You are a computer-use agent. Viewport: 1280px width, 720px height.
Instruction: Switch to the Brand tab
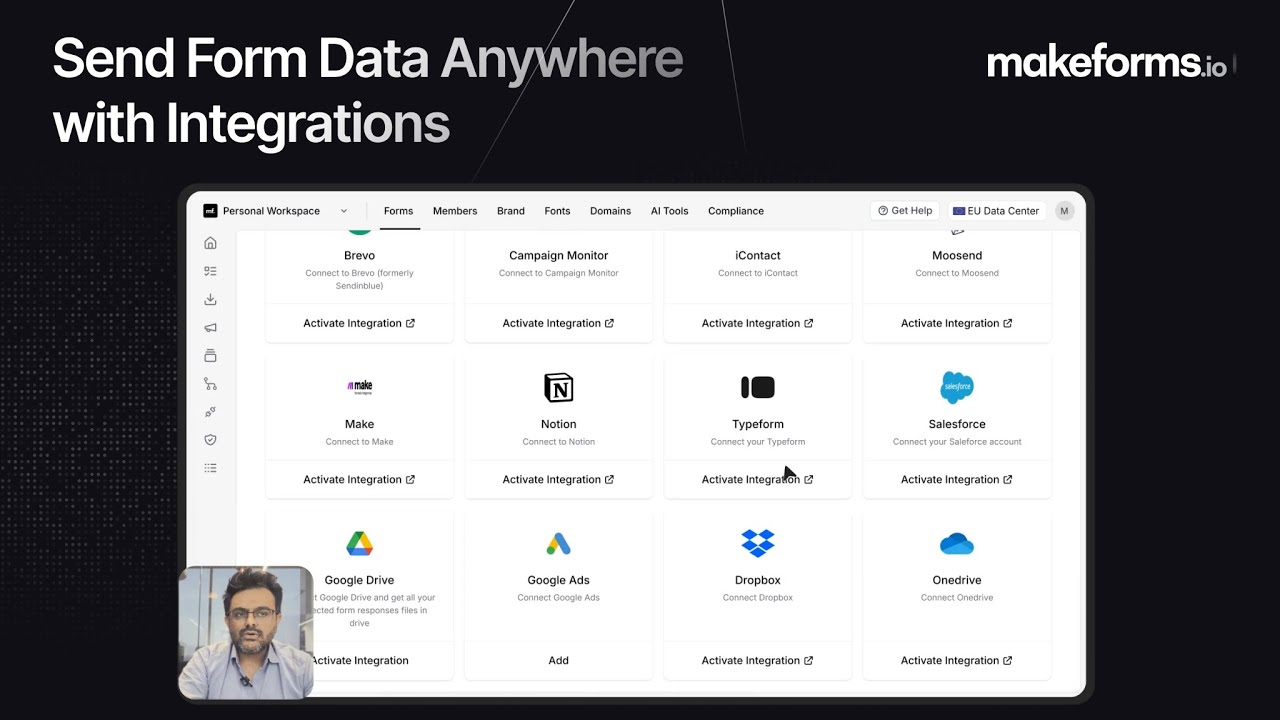pos(511,211)
